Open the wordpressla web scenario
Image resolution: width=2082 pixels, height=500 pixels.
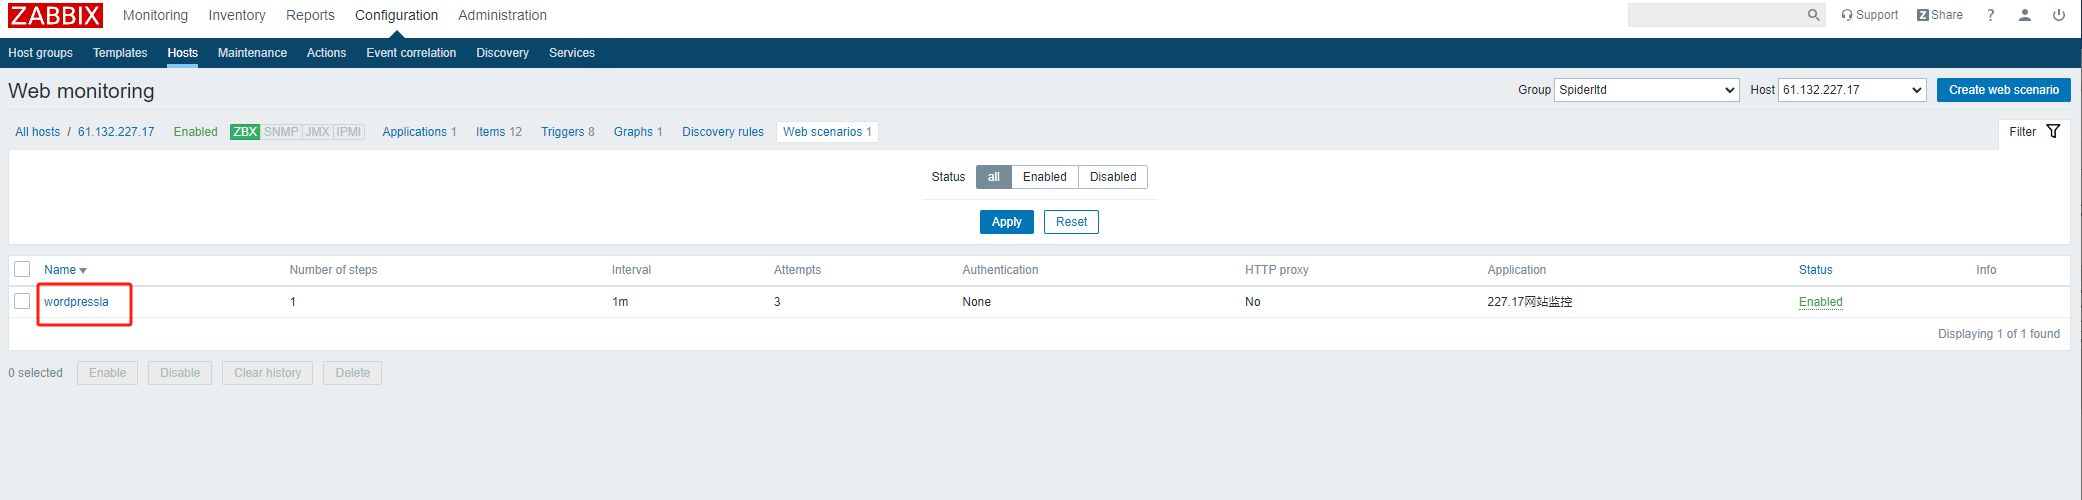(76, 302)
